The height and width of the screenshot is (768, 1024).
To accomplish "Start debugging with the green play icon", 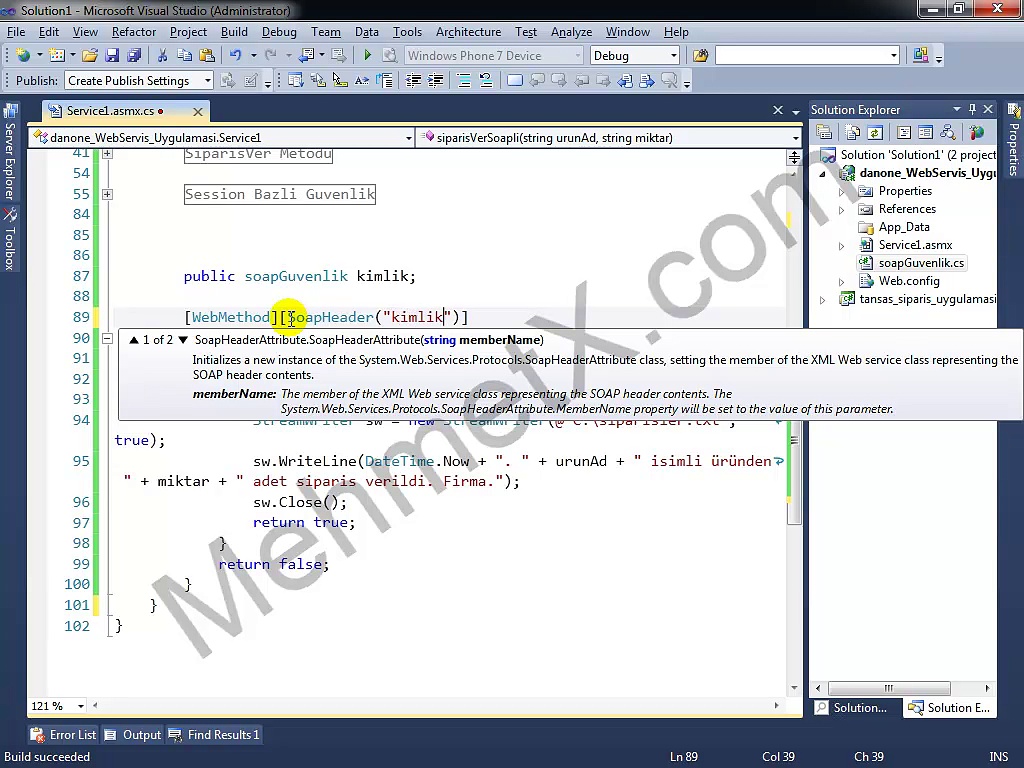I will (x=367, y=56).
